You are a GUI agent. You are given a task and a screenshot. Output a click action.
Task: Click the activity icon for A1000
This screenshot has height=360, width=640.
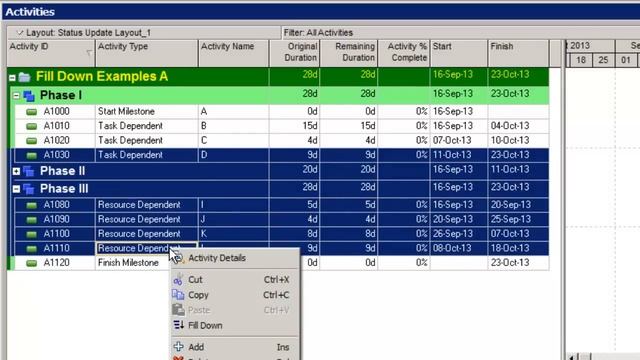31,112
